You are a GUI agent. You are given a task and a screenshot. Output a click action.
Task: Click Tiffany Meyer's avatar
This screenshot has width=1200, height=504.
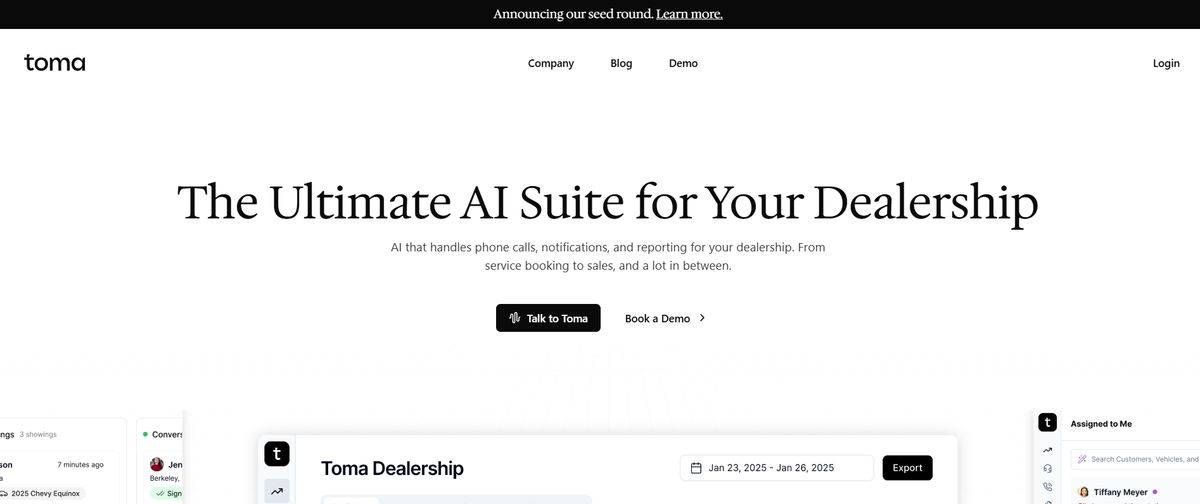coord(1083,492)
